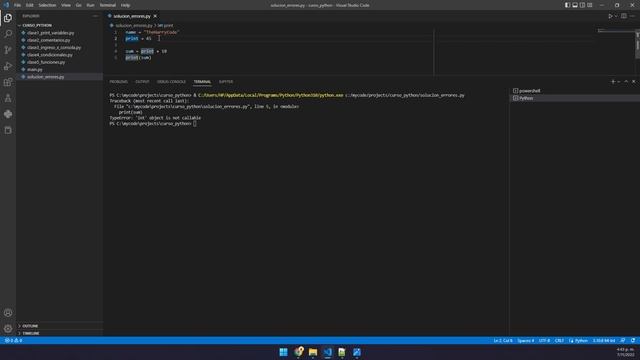
Task: Open run button dropdown arrow
Action: (x=616, y=16)
